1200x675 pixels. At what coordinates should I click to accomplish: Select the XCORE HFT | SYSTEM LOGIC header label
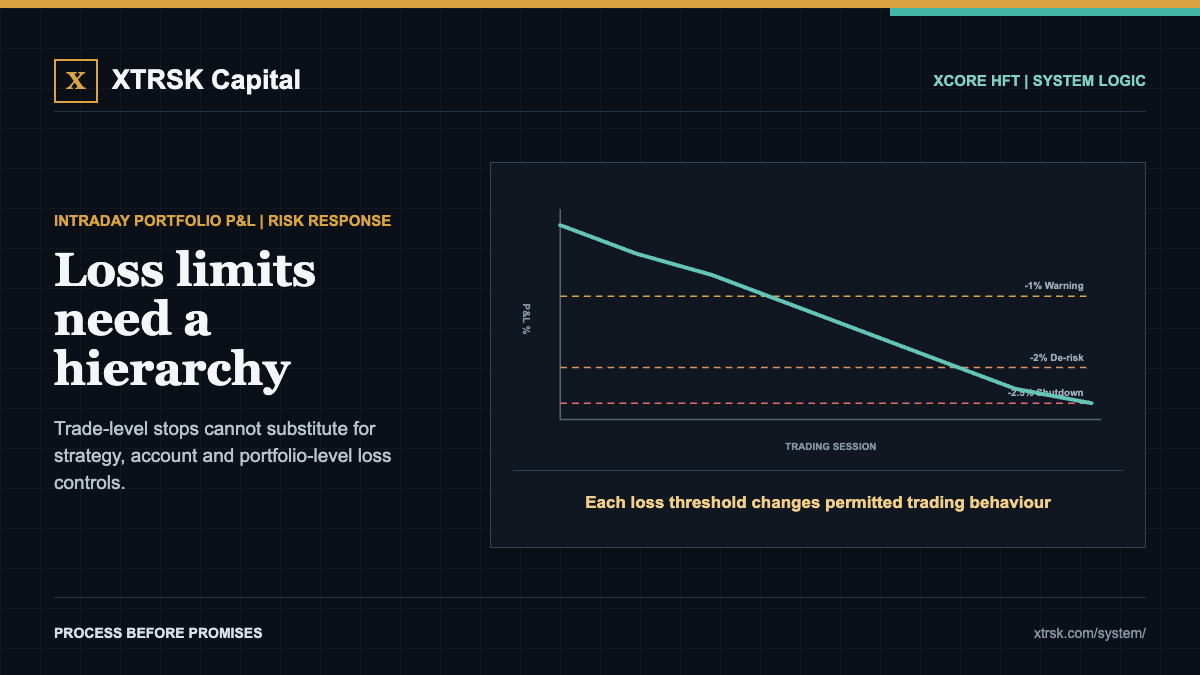click(1039, 81)
